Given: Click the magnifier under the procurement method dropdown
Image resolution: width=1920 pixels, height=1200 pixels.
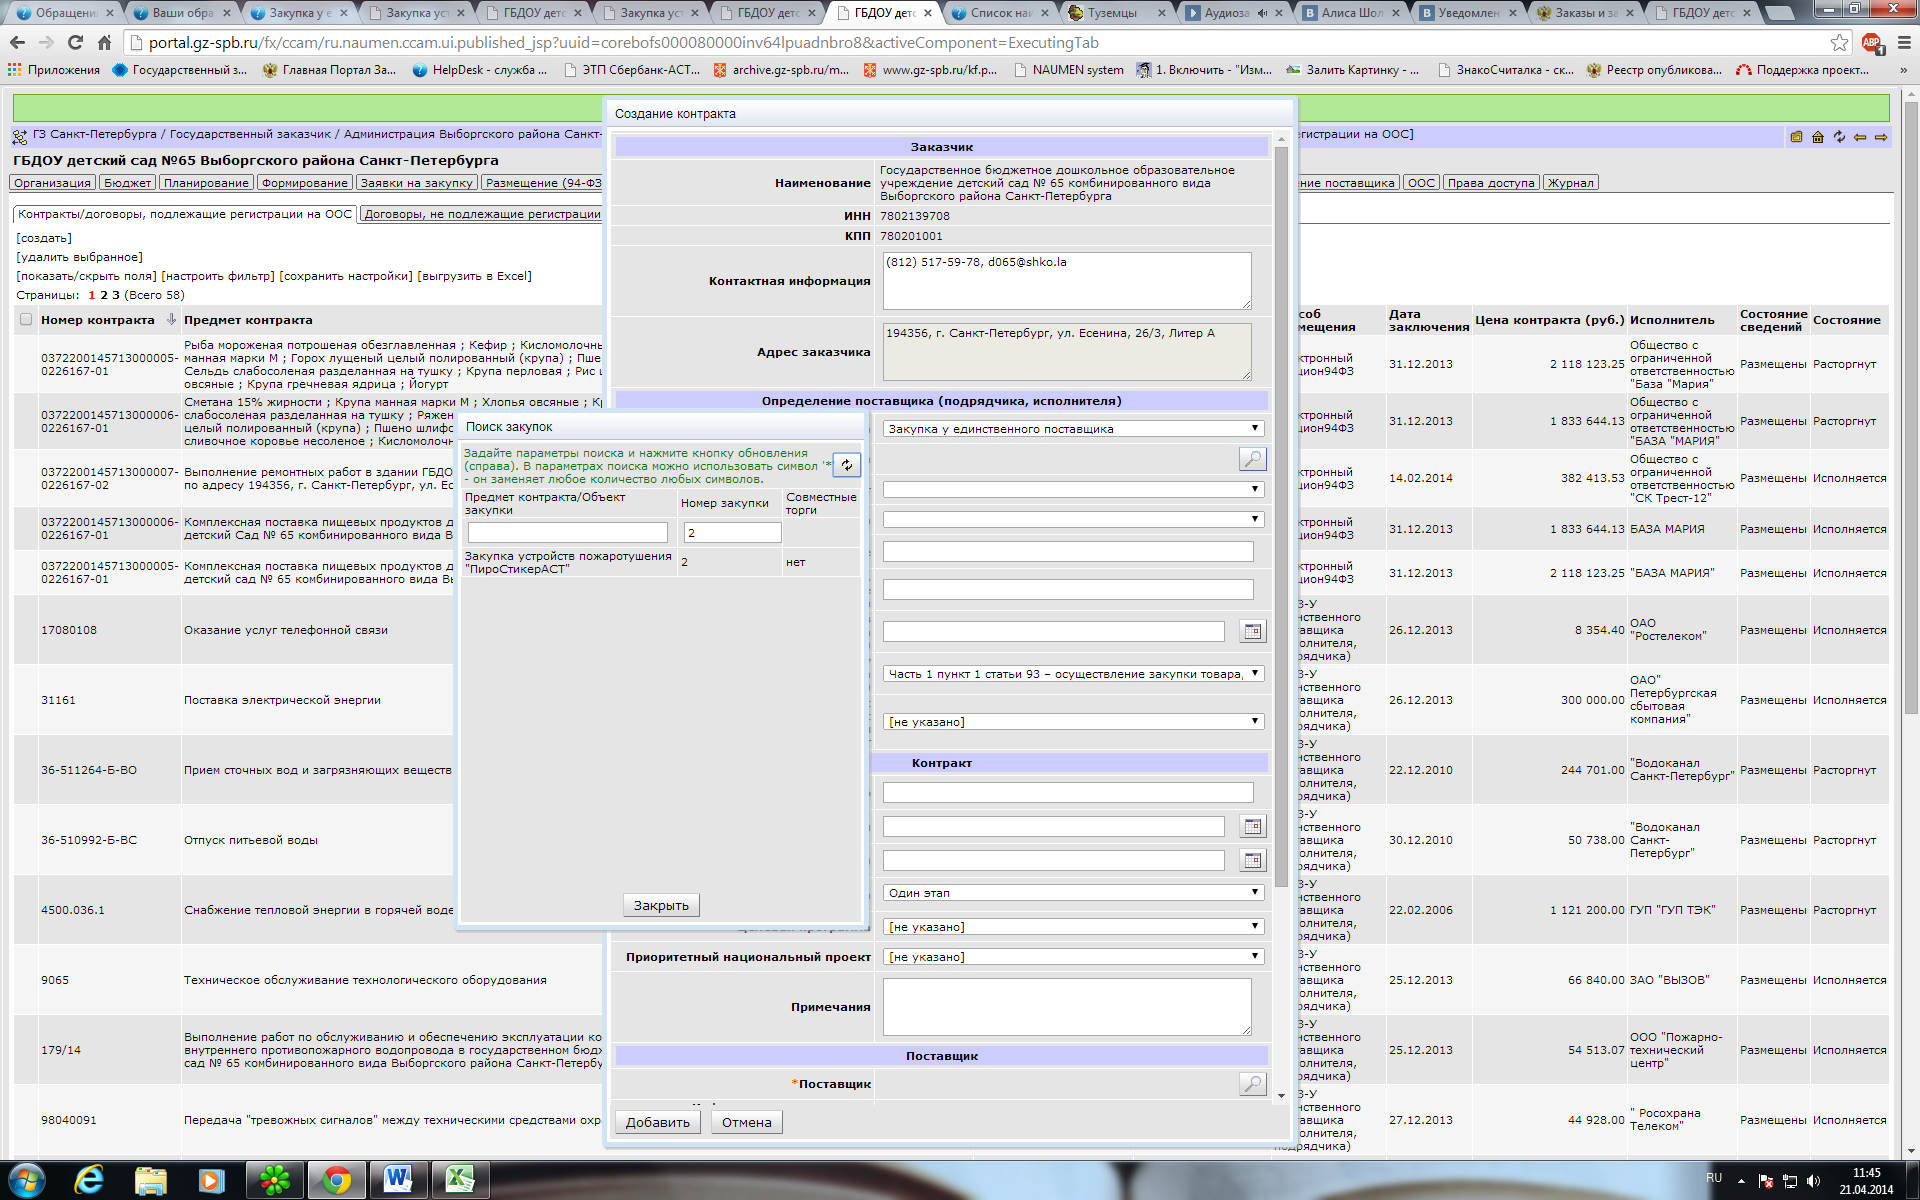Looking at the screenshot, I should pyautogui.click(x=1252, y=459).
